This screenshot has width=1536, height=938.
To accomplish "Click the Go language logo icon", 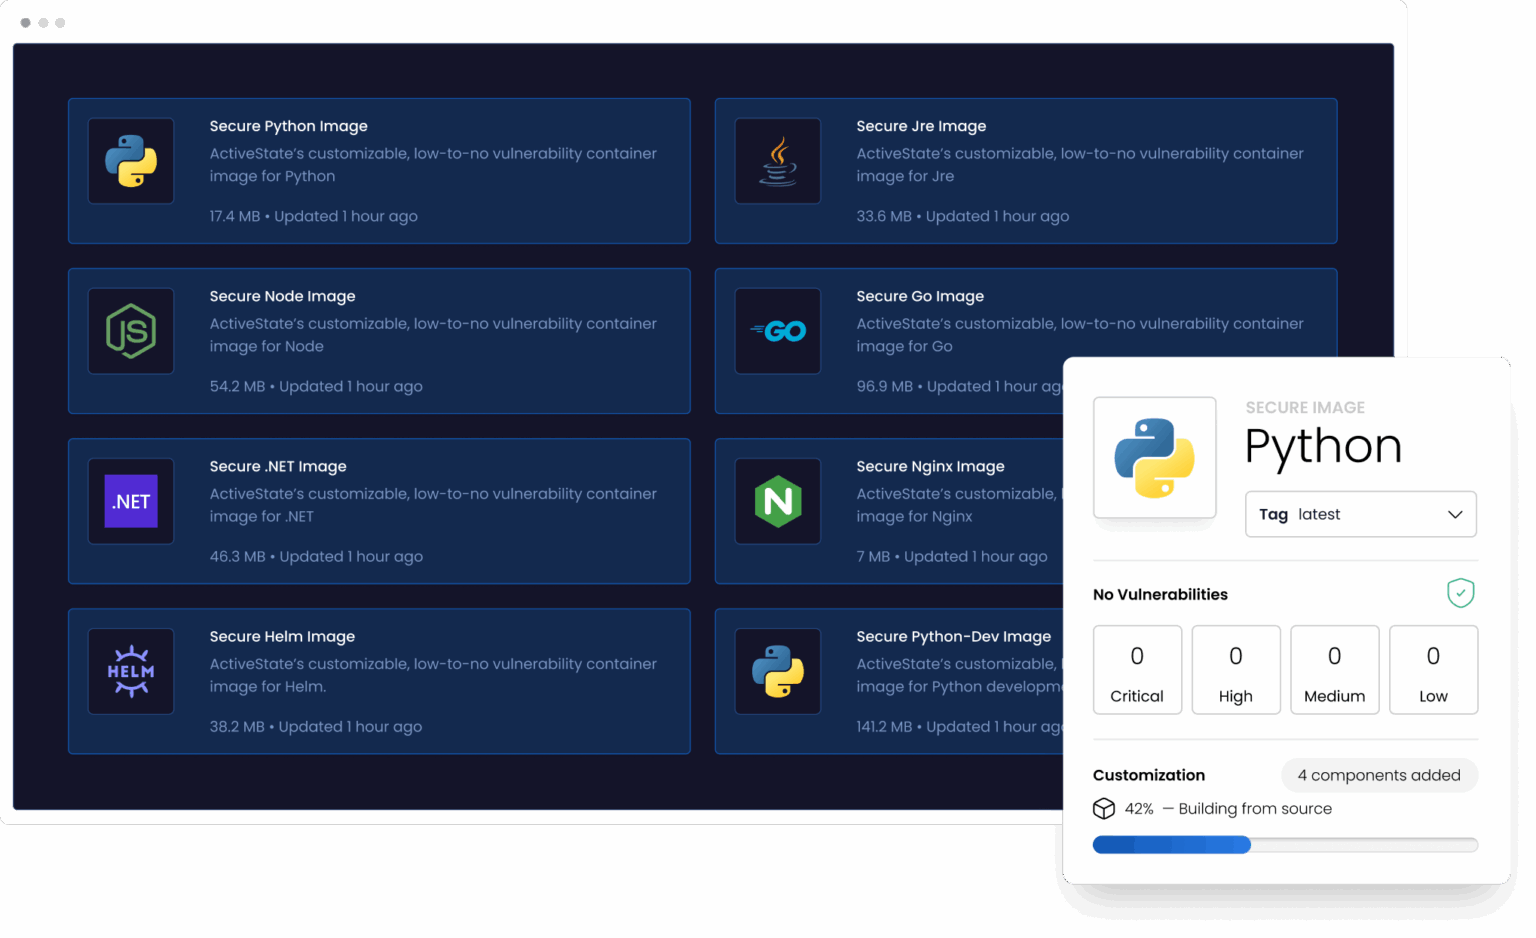I will click(778, 331).
